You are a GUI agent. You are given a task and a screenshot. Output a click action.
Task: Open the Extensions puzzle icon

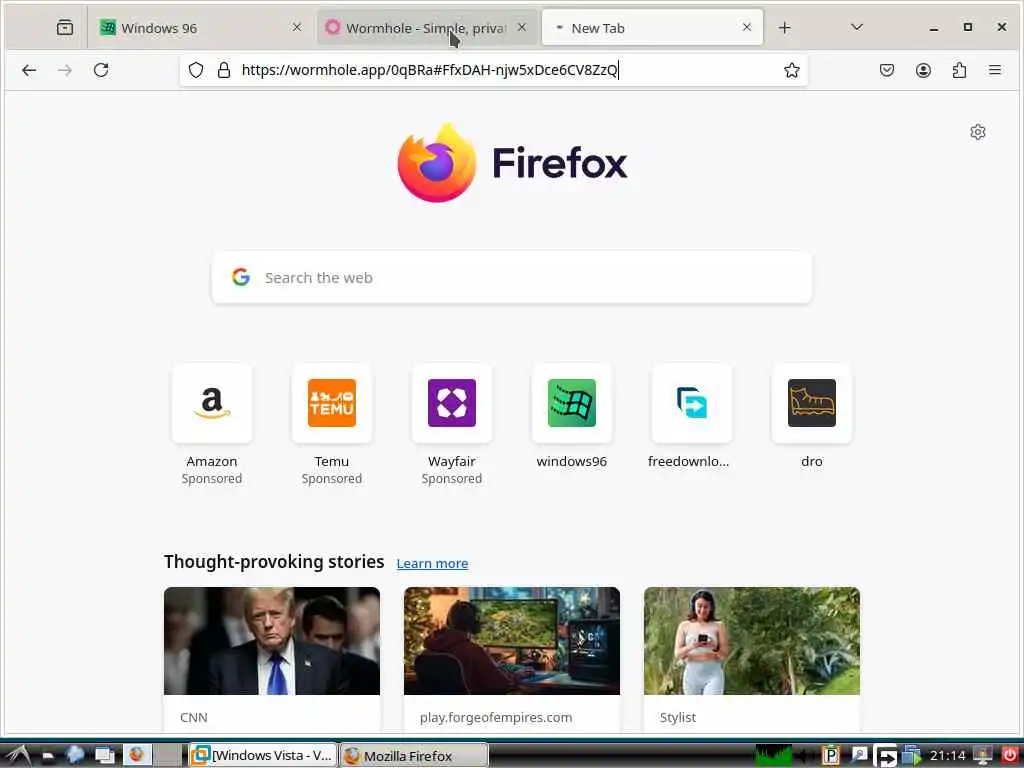coord(959,70)
